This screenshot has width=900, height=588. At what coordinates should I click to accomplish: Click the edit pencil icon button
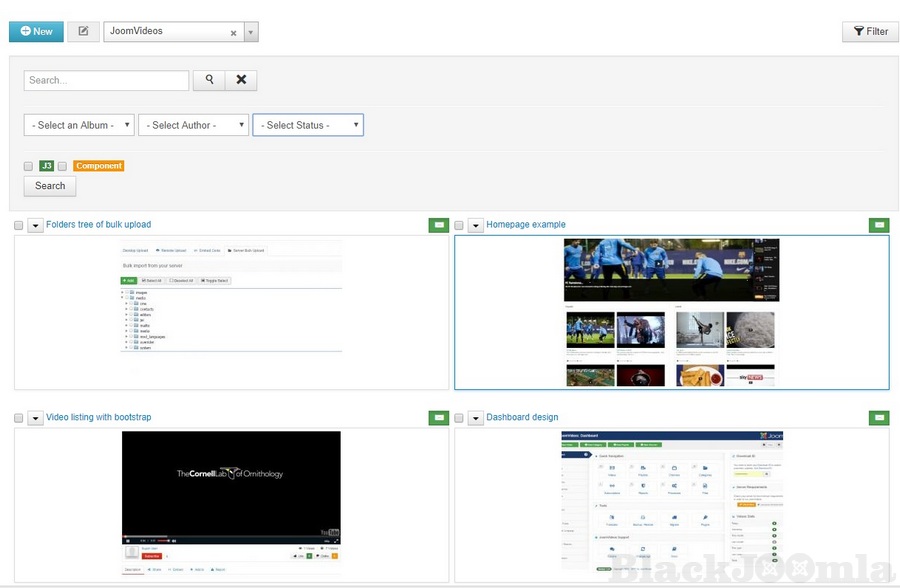tap(83, 31)
